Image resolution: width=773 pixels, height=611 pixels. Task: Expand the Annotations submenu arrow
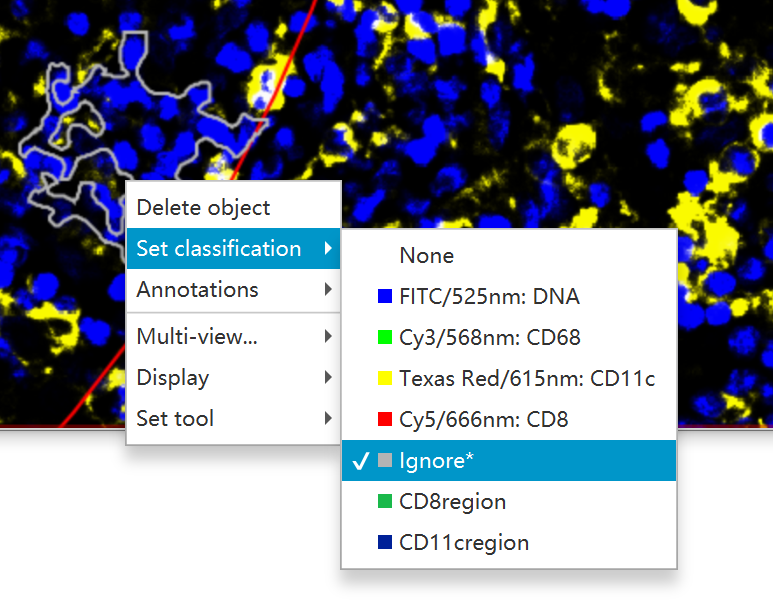pos(329,290)
